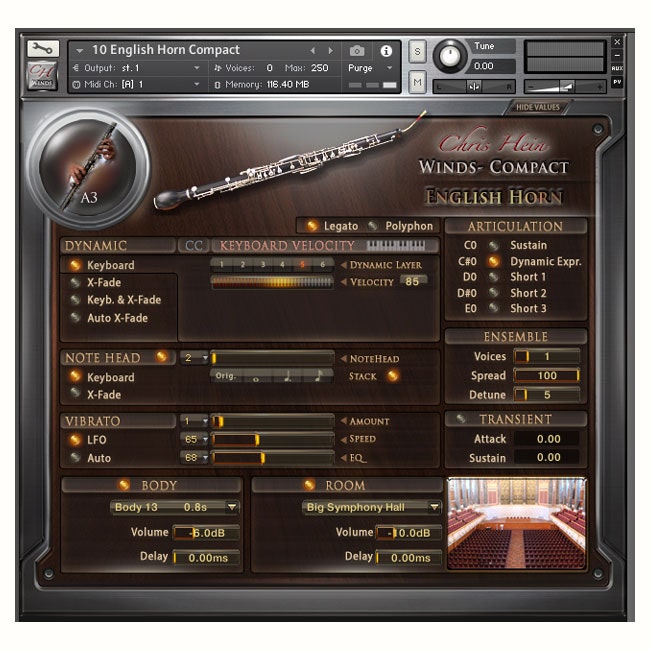Open the Note Head value 2 dropdown
The image size is (650, 650).
194,358
